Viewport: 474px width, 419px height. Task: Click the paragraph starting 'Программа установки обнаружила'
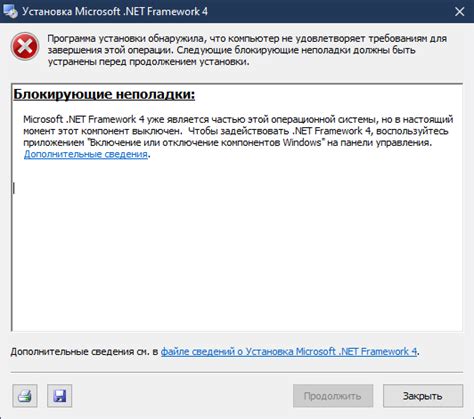[247, 50]
